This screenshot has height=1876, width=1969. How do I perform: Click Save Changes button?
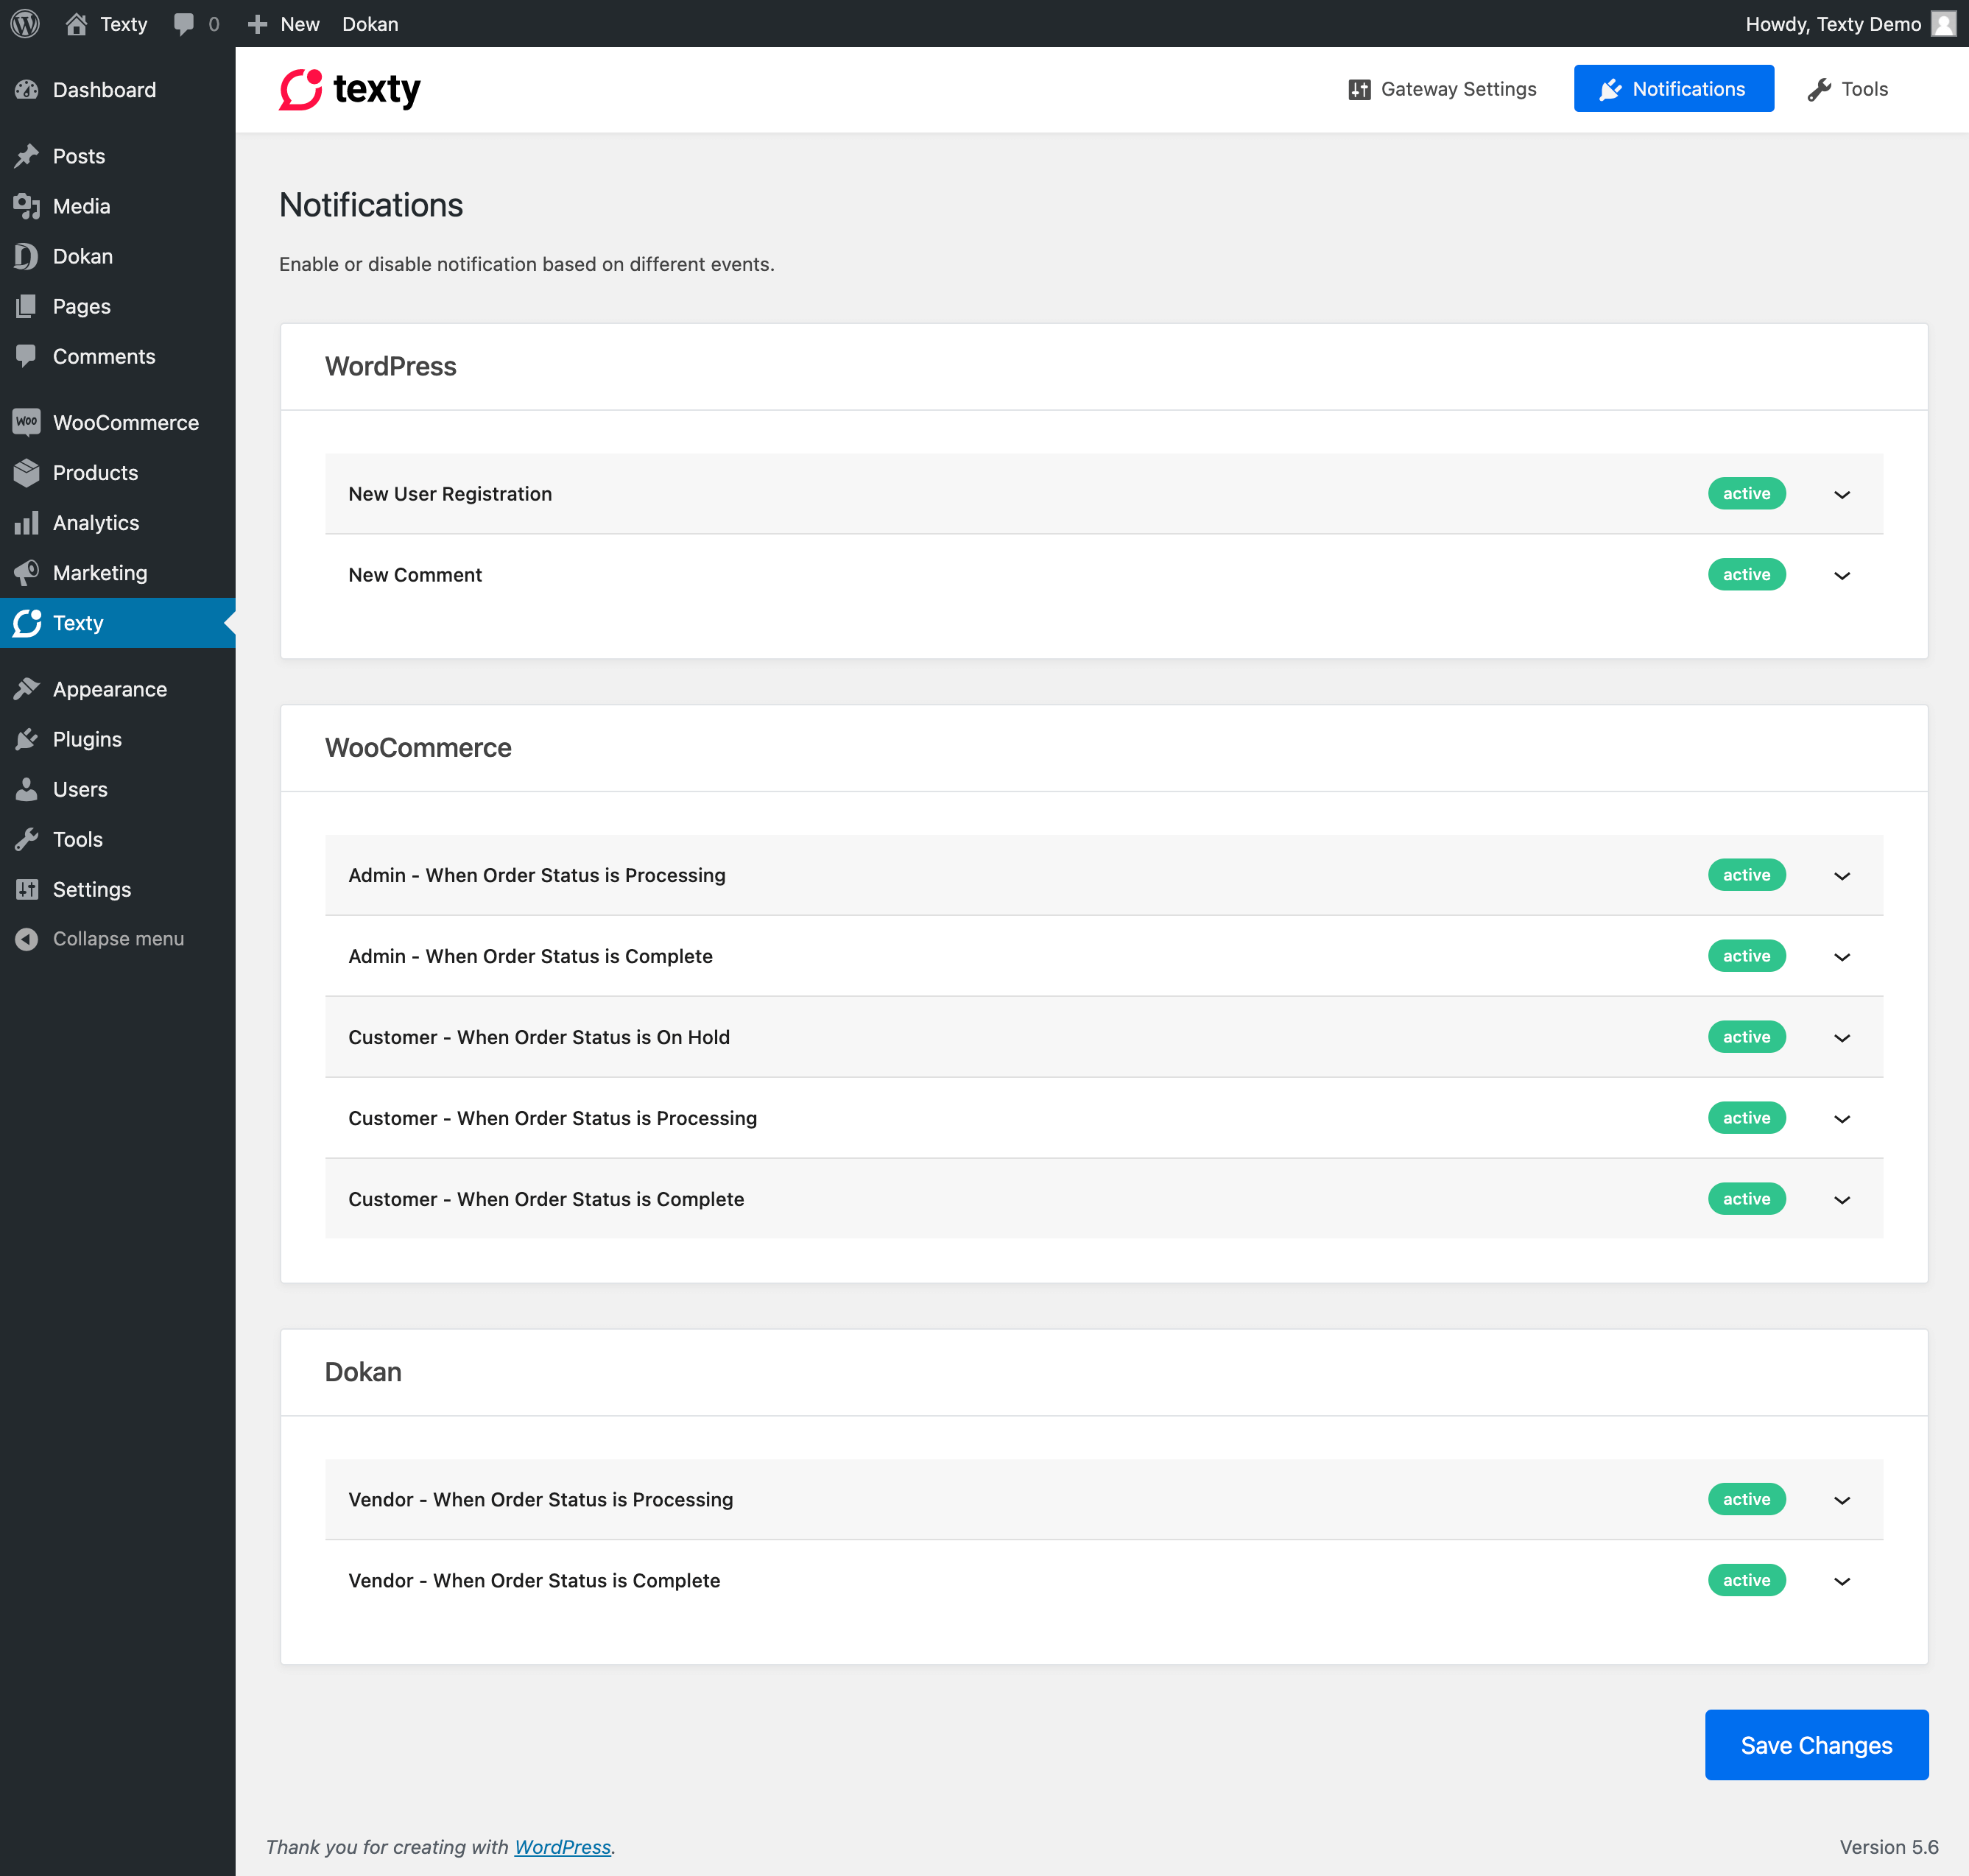pyautogui.click(x=1816, y=1744)
